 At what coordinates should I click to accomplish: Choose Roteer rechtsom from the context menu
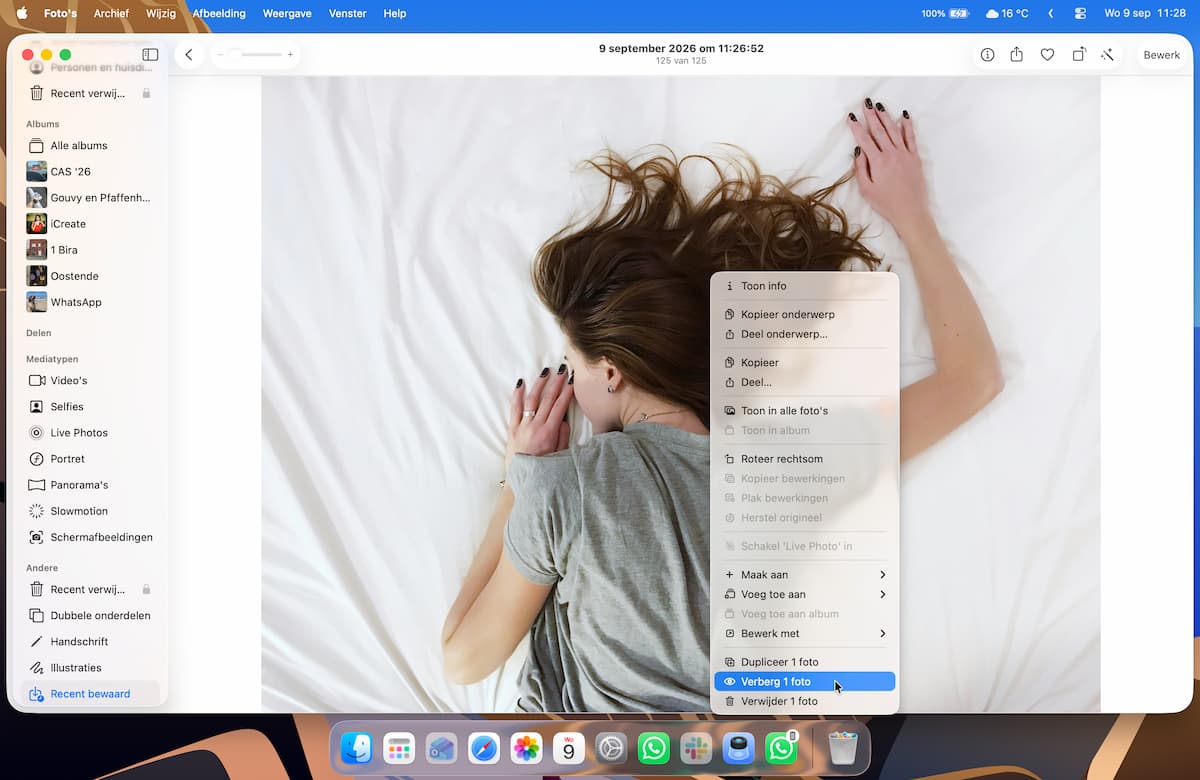804,459
